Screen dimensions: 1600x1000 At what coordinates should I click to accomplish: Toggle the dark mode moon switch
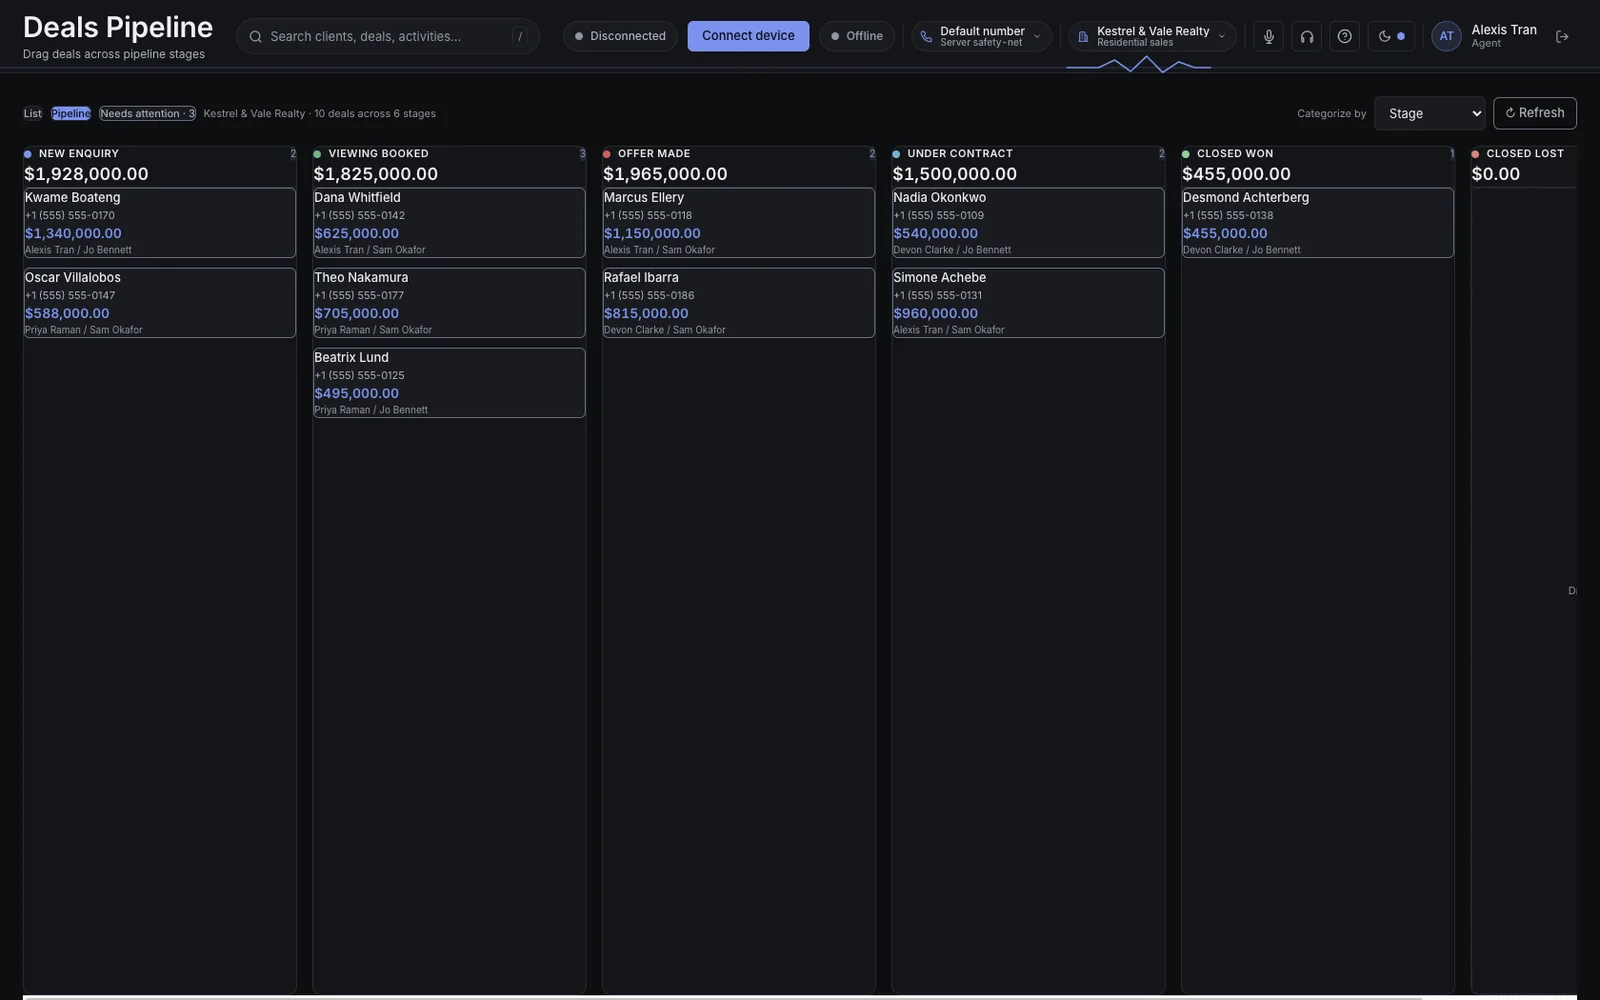click(x=1391, y=36)
